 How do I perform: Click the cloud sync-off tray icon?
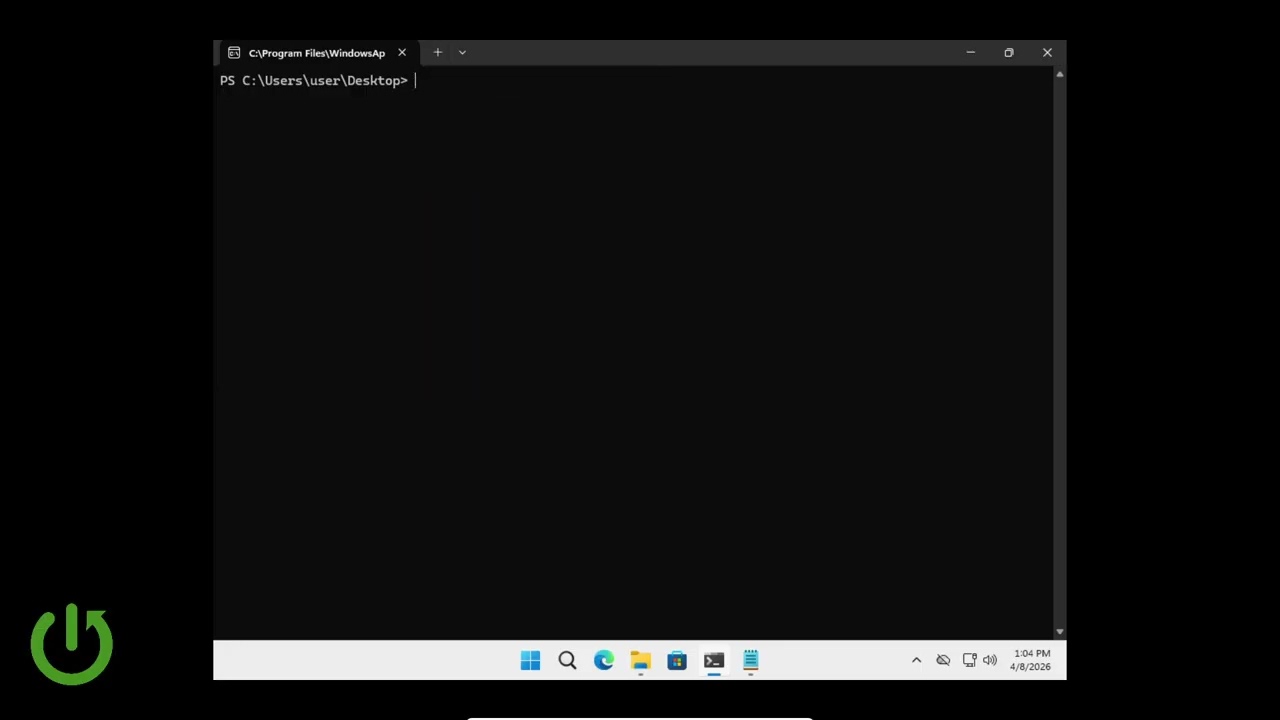[x=943, y=660]
